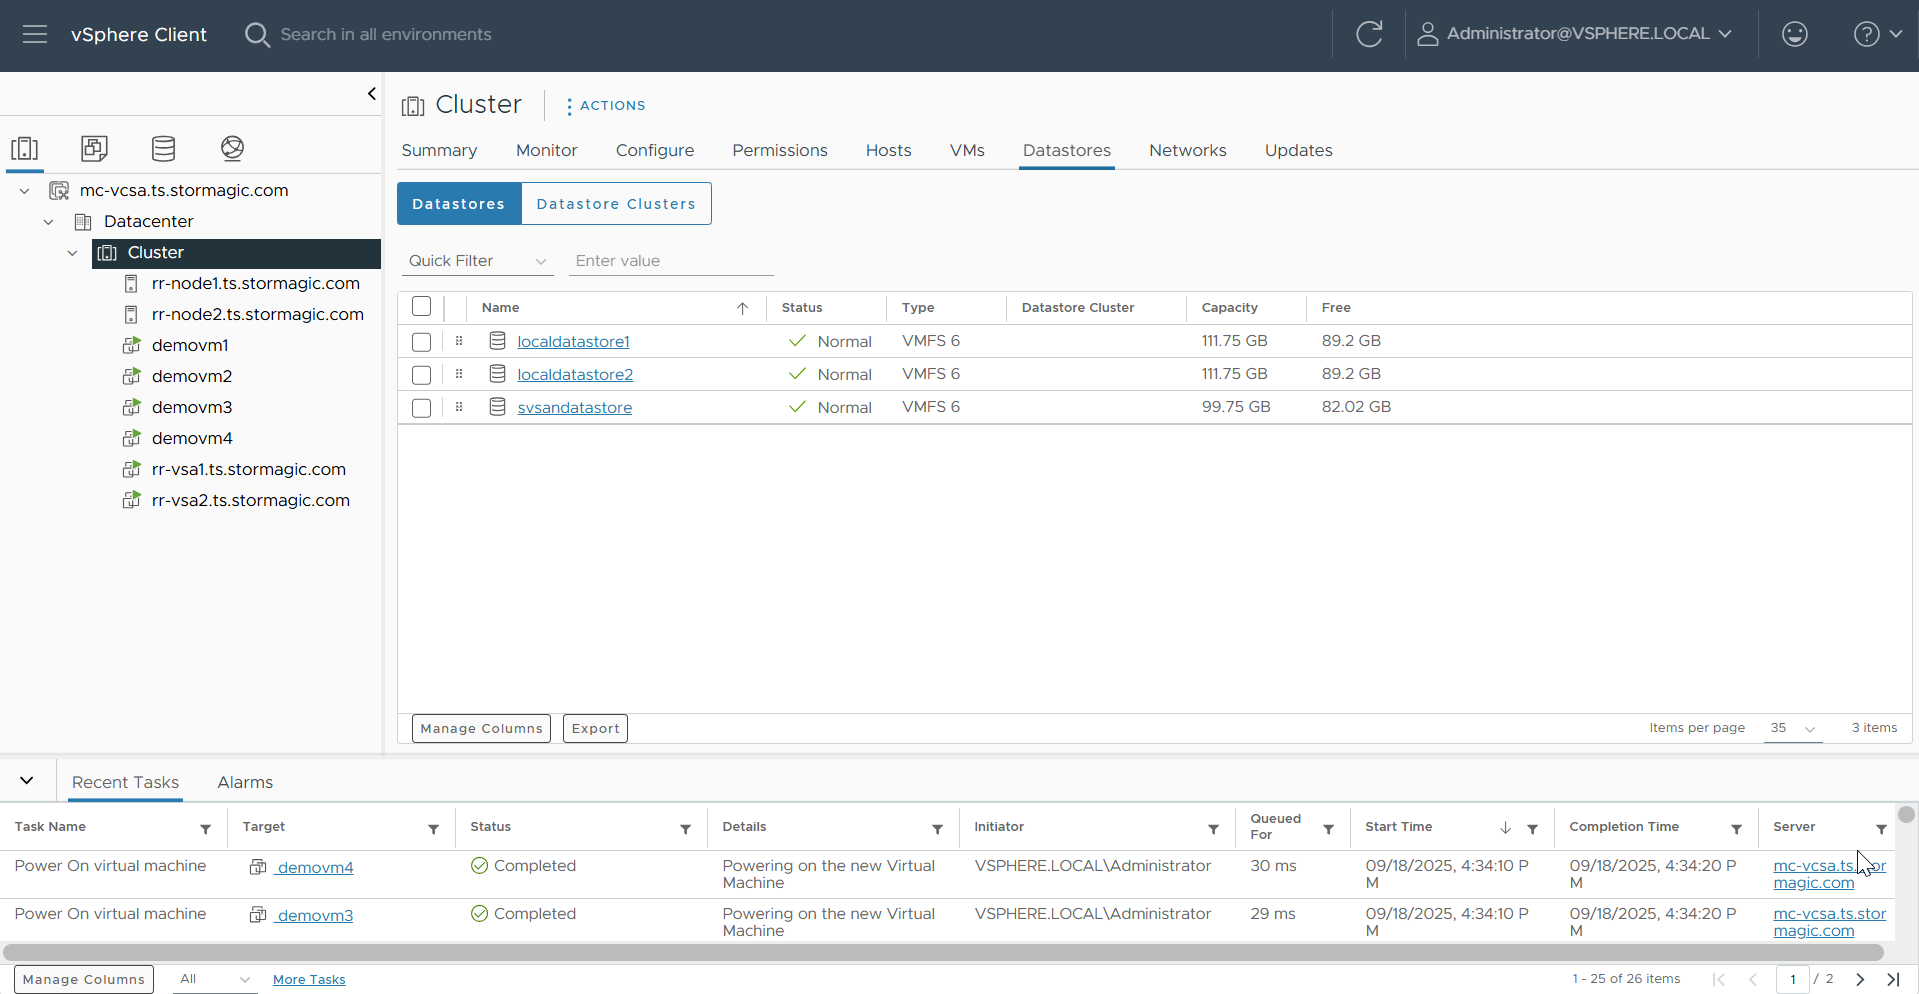Viewport: 1919px width, 994px height.
Task: Jump to last page of tasks
Action: click(1893, 980)
